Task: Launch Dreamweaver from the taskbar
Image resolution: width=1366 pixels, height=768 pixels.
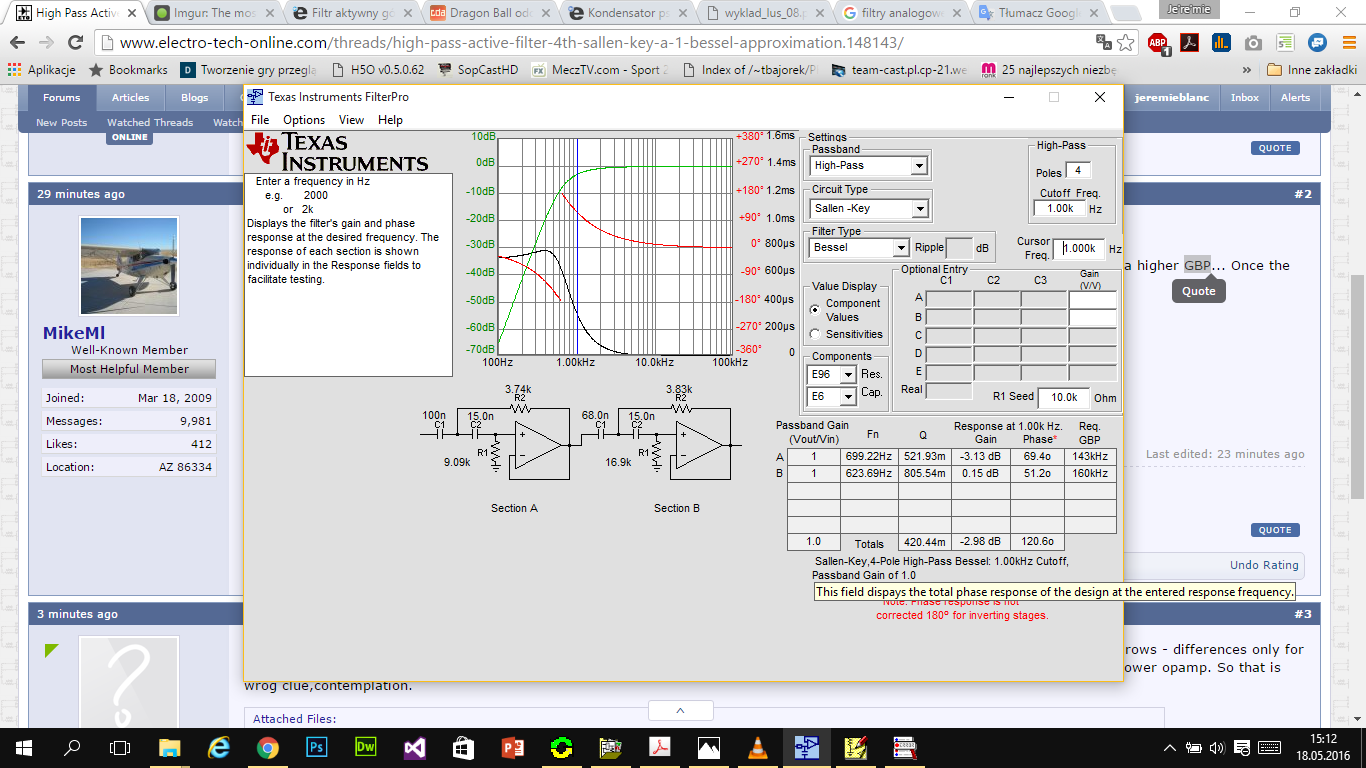Action: [x=365, y=747]
